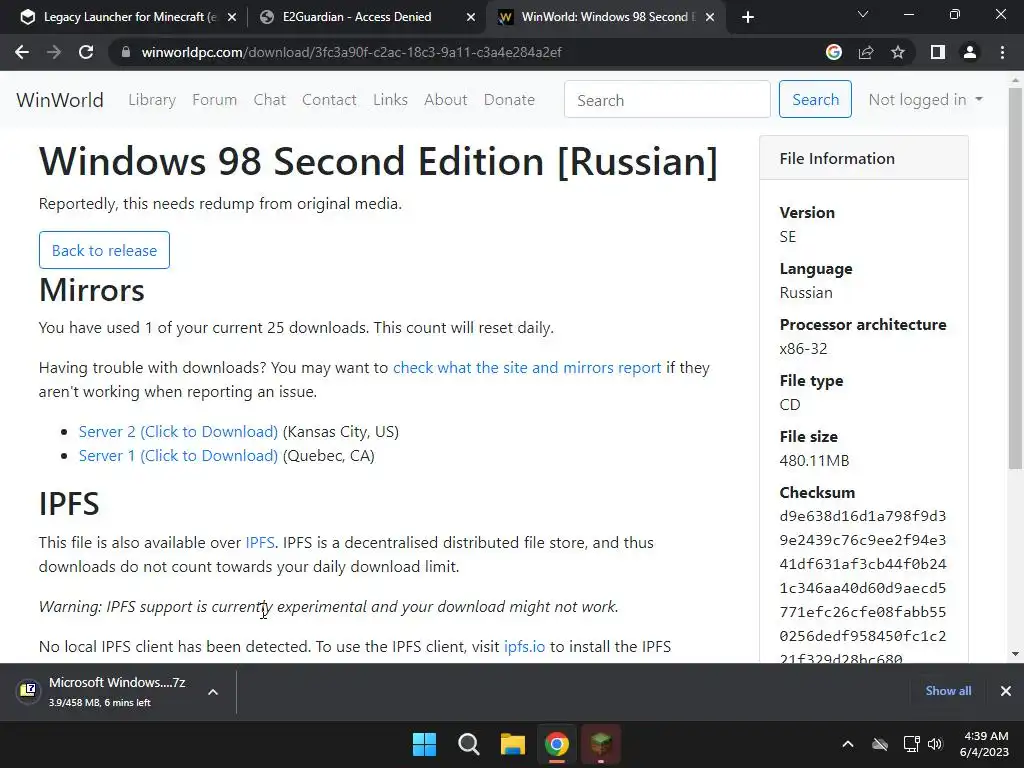Select the File size value 480.11MB
Viewport: 1024px width, 768px height.
coord(814,460)
